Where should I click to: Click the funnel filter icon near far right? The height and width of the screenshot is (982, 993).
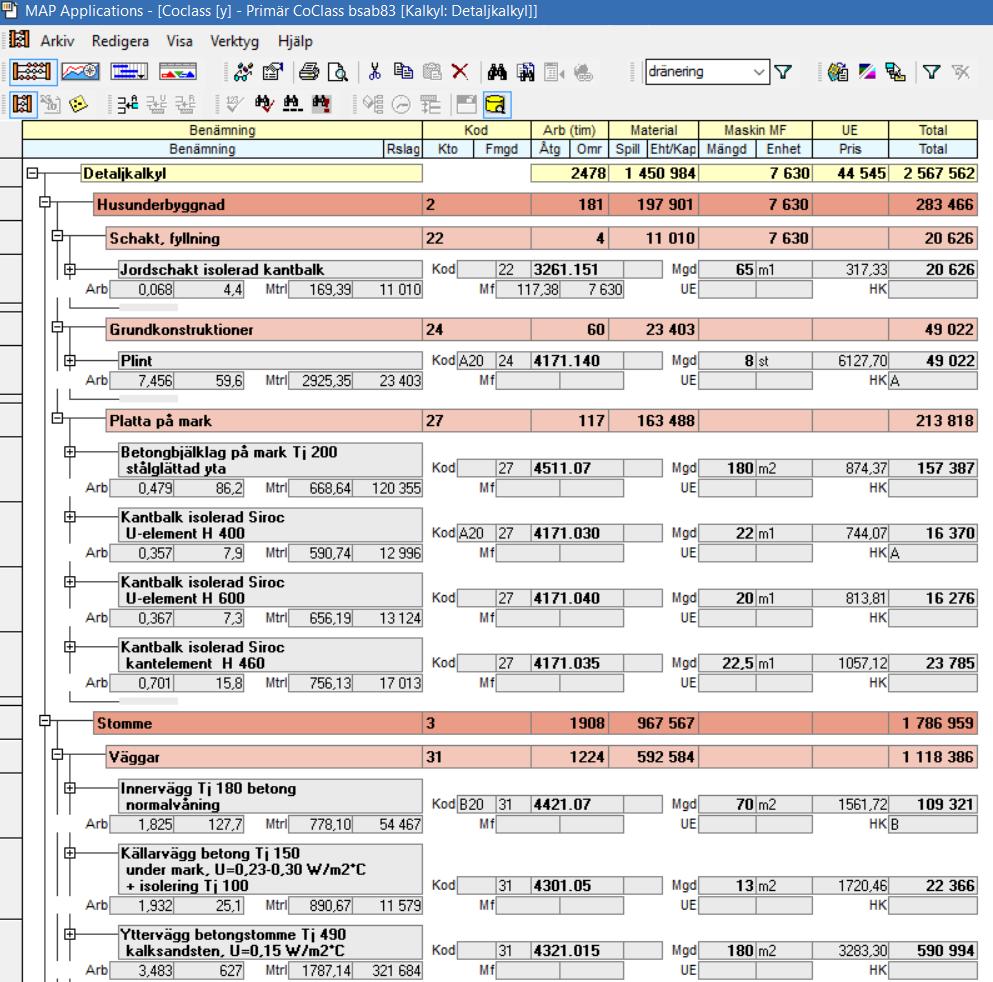pyautogui.click(x=932, y=72)
